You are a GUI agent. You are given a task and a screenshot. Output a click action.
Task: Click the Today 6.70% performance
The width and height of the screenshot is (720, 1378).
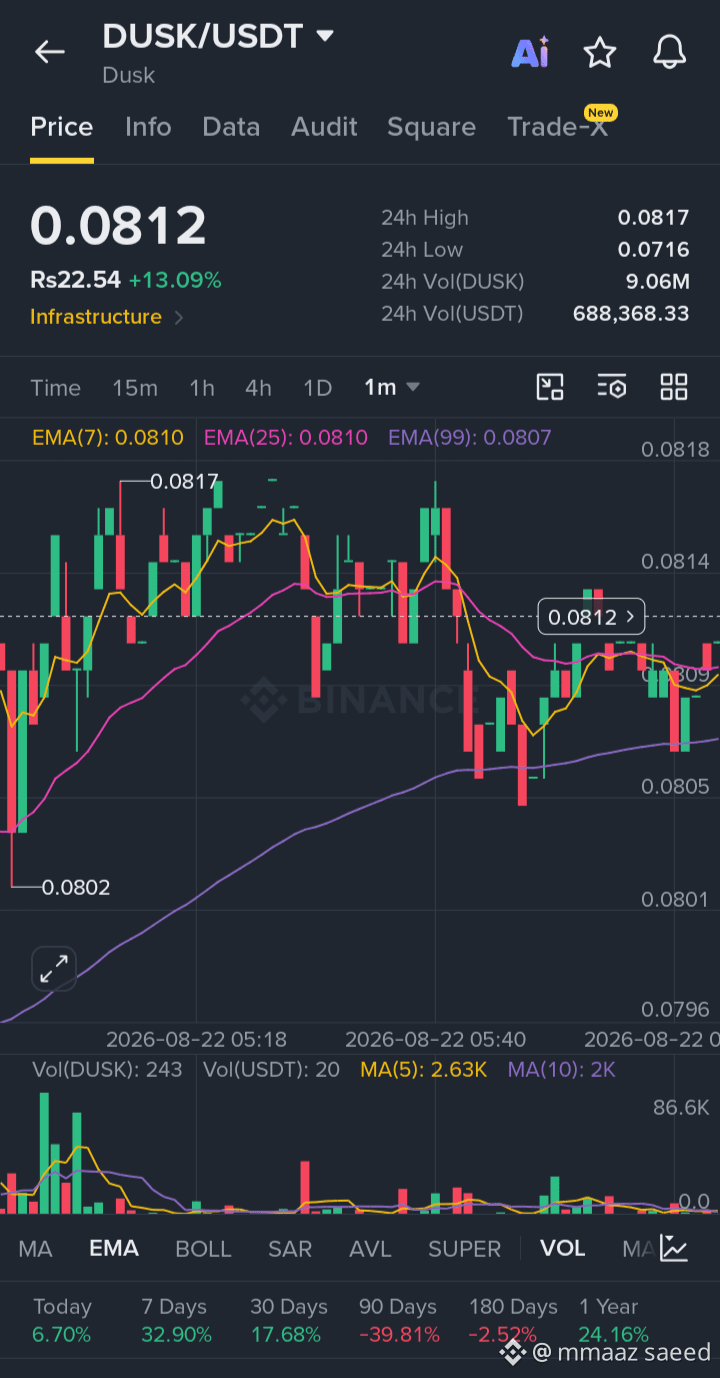click(62, 1320)
